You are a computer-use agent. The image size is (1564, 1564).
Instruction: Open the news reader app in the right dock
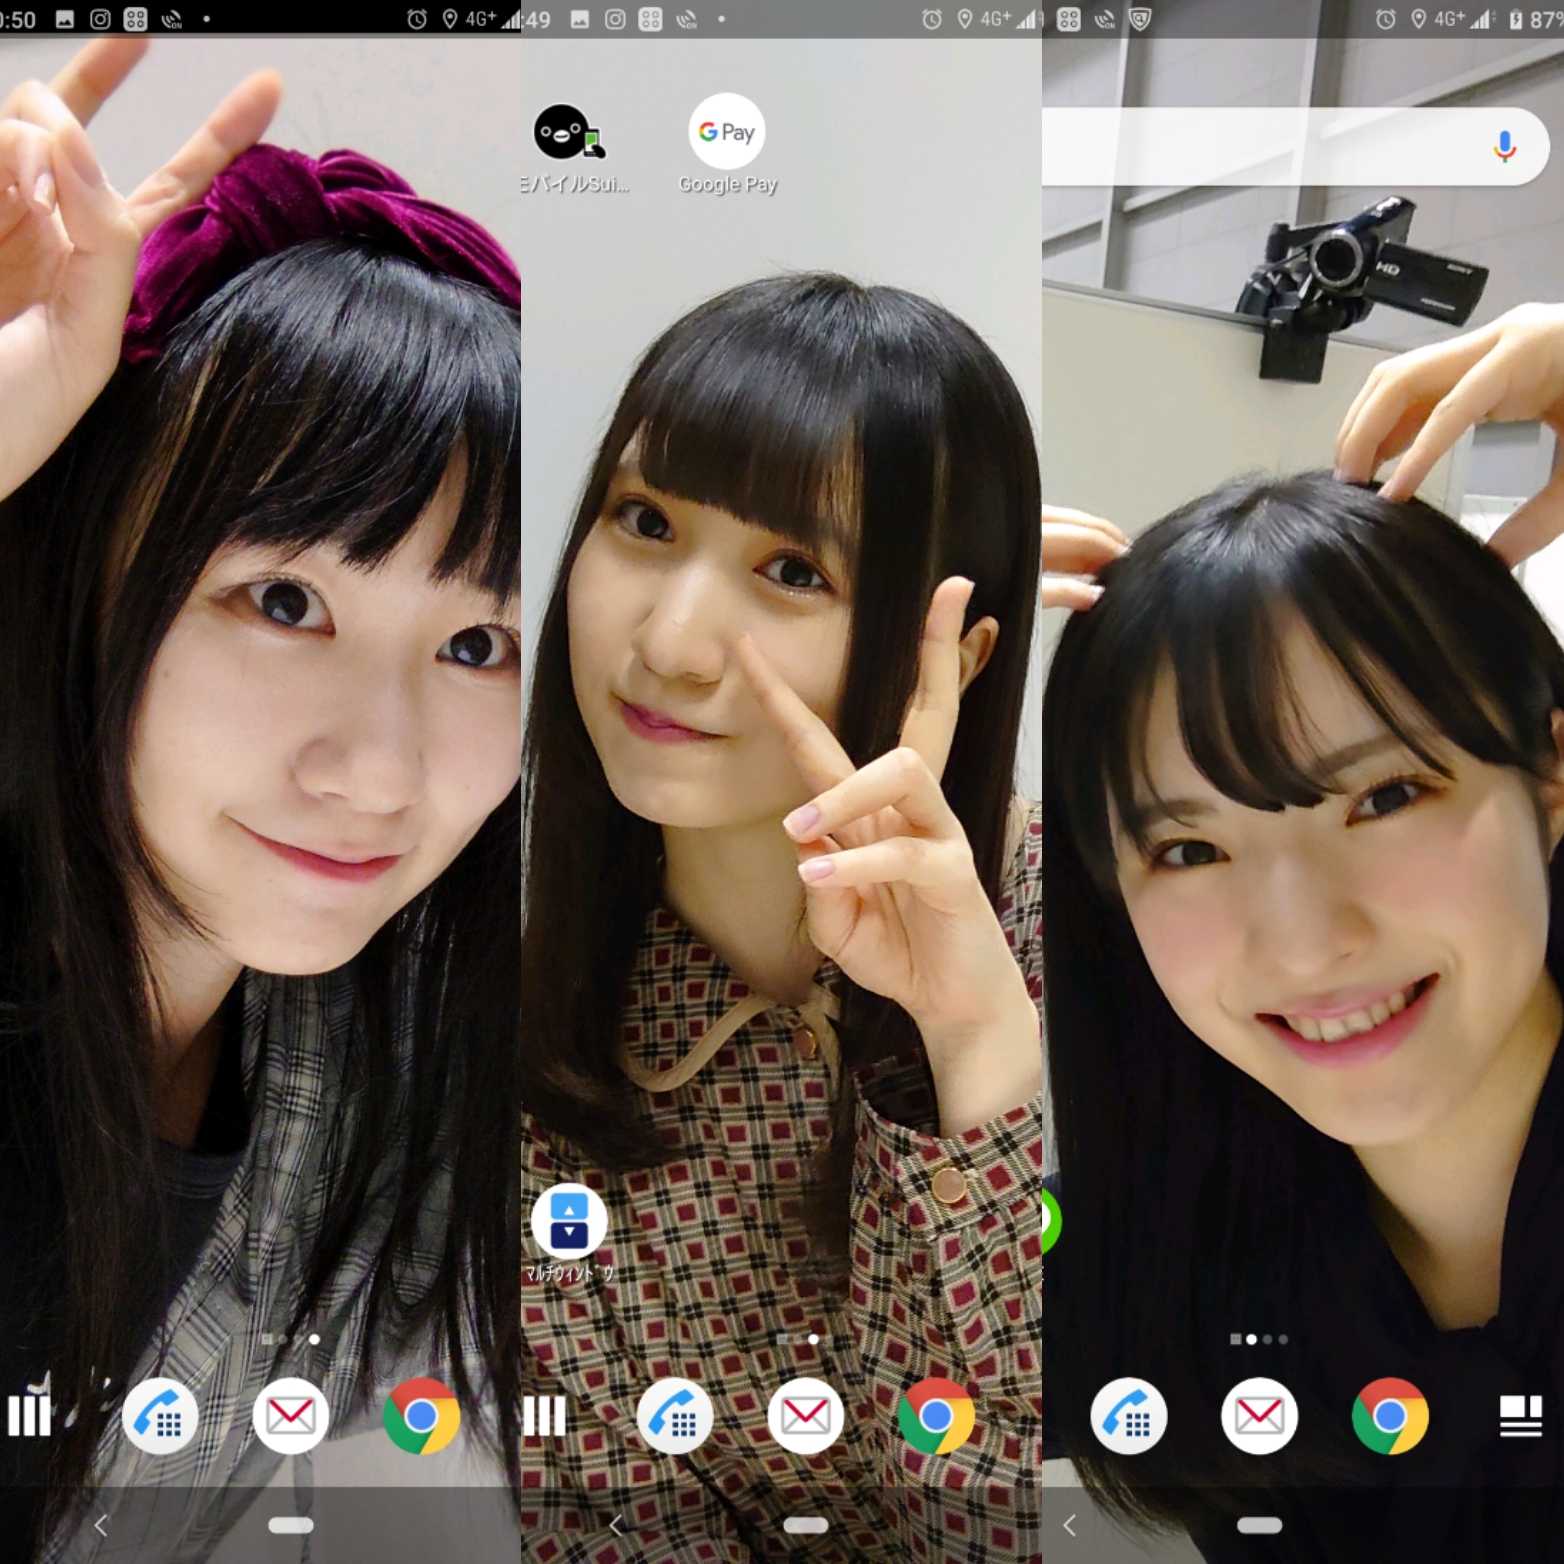pyautogui.click(x=1520, y=1416)
